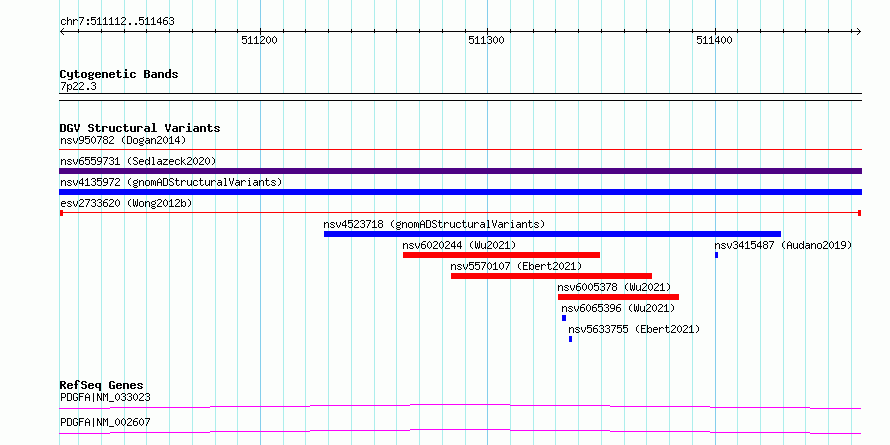Click the right arrow of the ruler
Viewport: 890px width, 445px height.
click(858, 31)
